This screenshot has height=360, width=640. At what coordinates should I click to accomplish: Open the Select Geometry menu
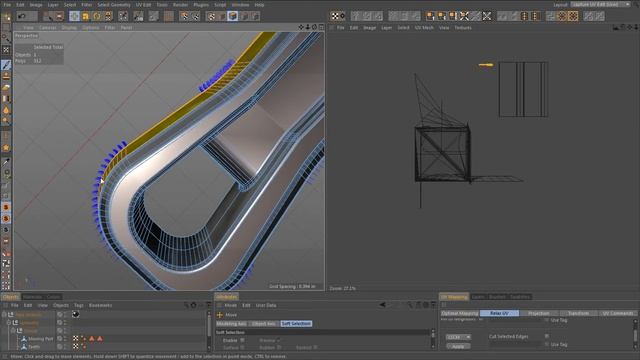(114, 5)
